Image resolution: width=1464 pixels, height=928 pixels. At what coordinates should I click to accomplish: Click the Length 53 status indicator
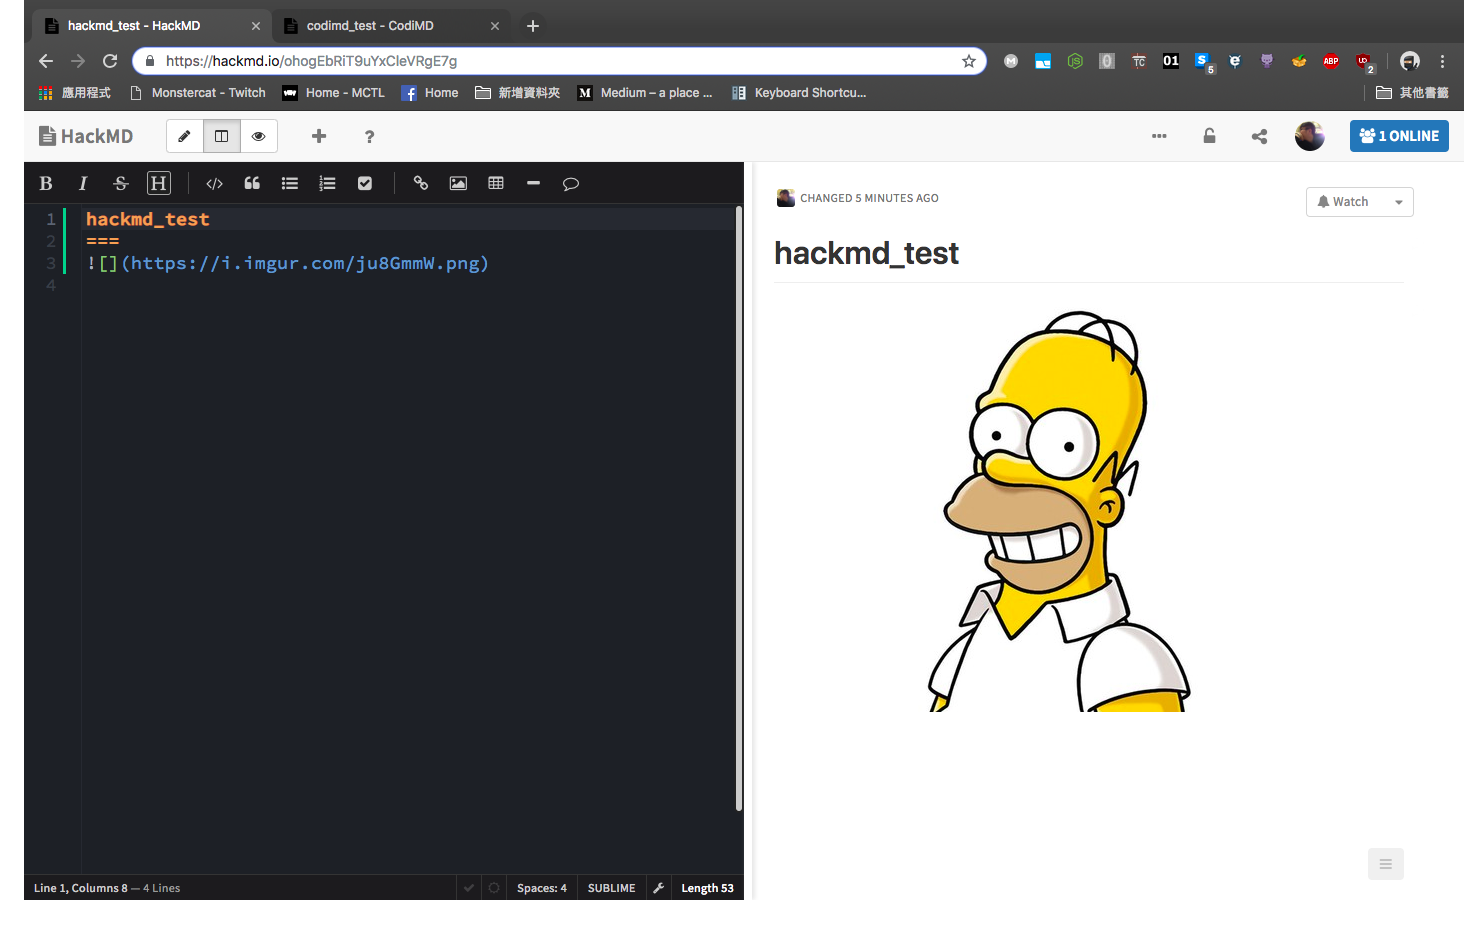(707, 888)
